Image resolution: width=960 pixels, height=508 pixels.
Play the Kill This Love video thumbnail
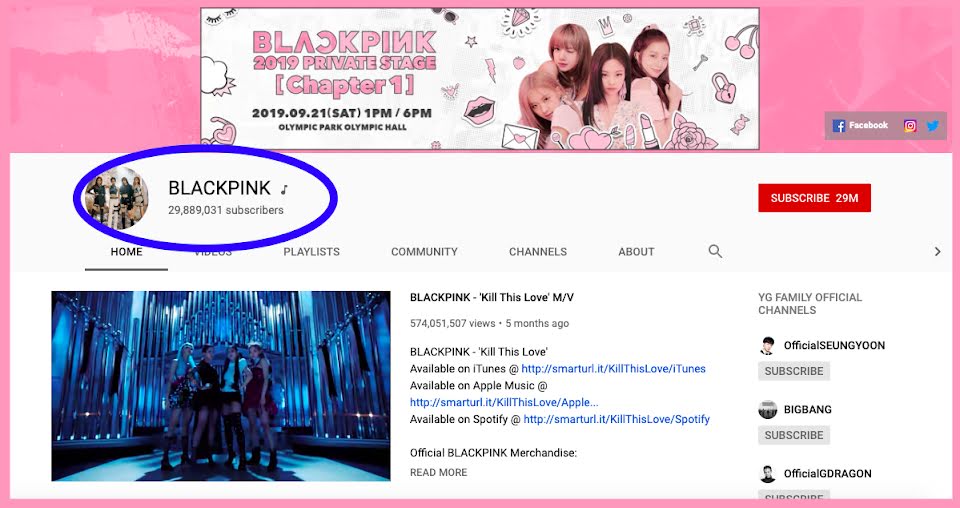(x=221, y=386)
